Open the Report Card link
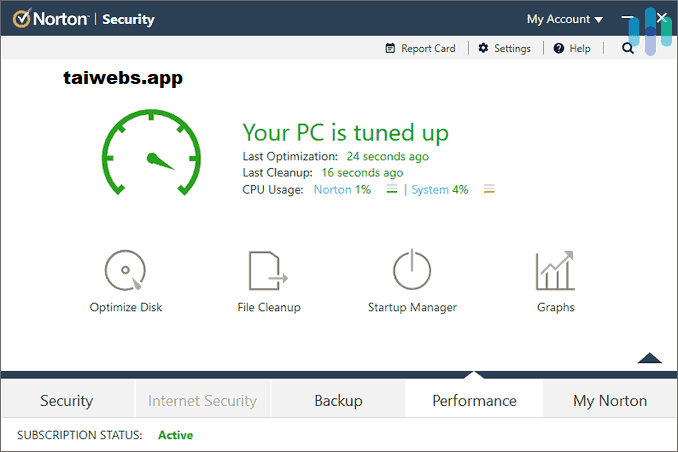This screenshot has width=678, height=452. (x=428, y=48)
